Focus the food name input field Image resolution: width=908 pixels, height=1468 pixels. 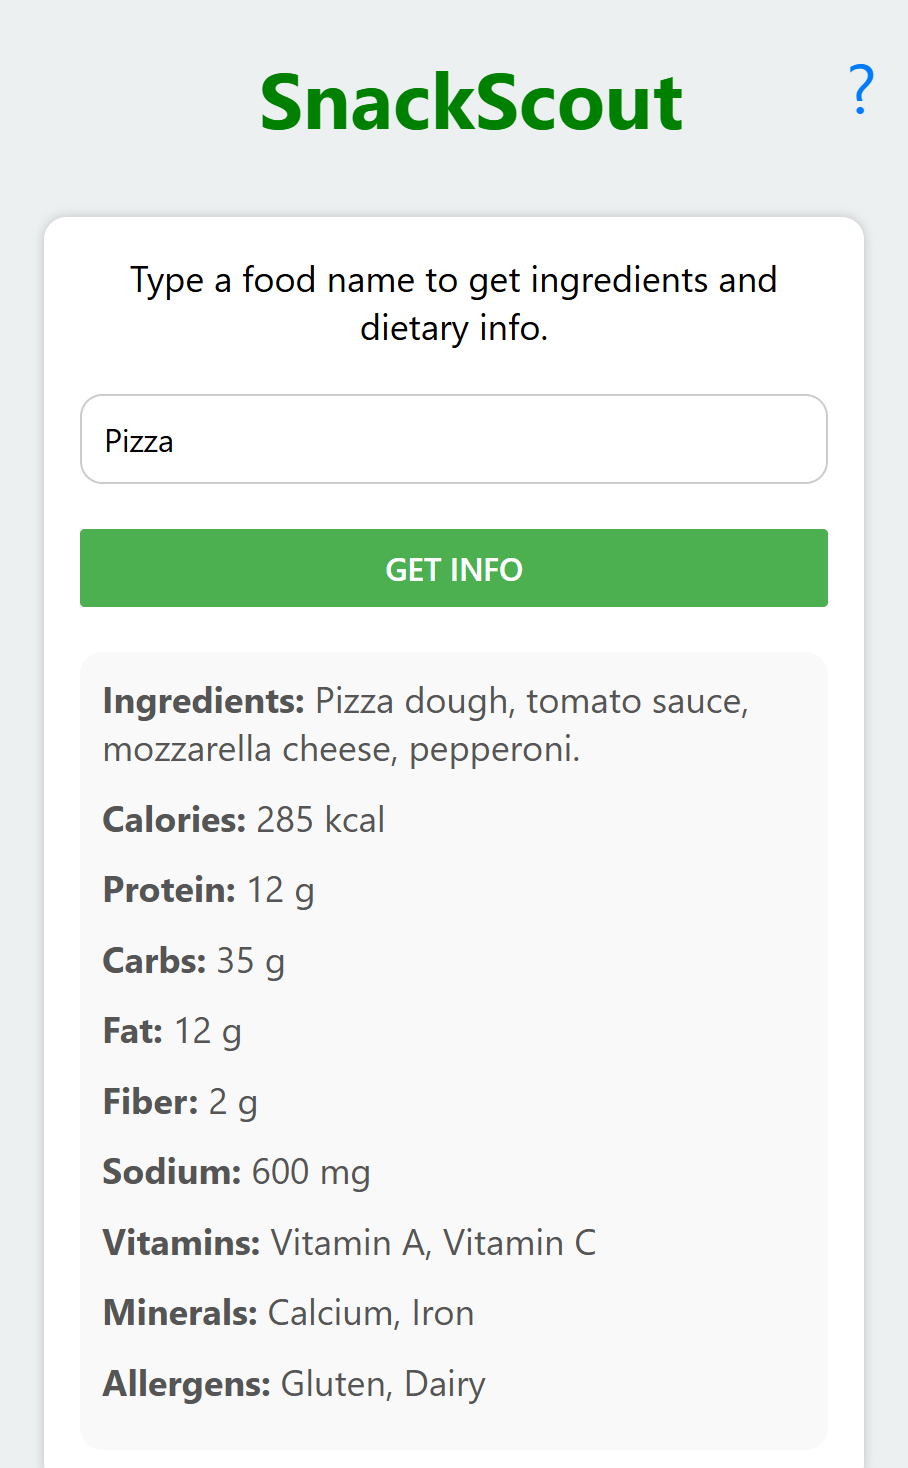(x=454, y=440)
